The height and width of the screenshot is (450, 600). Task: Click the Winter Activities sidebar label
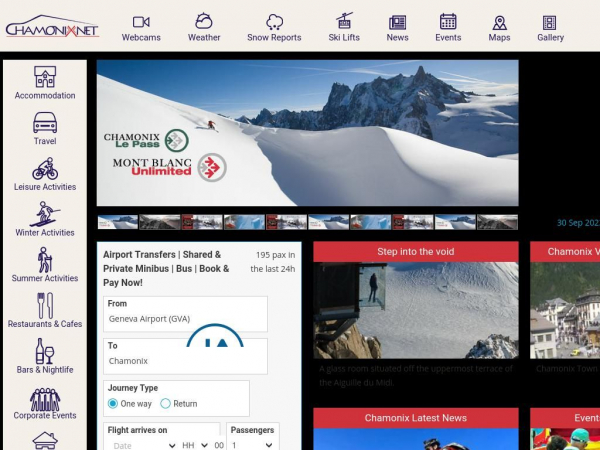coord(45,233)
